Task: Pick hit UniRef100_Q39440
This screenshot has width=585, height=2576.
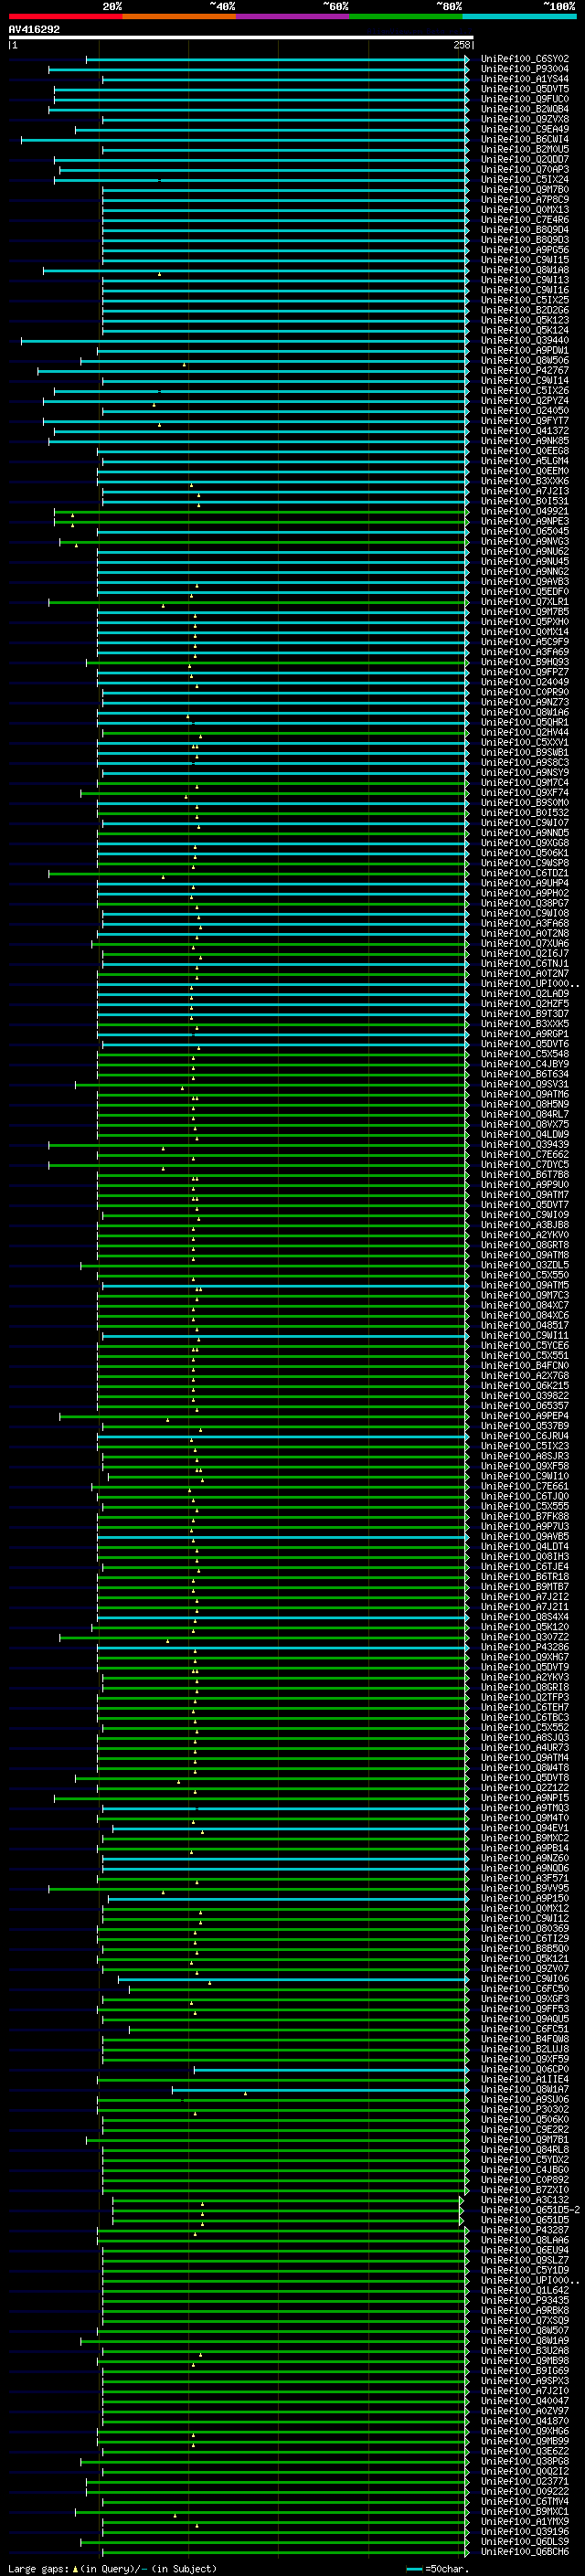Action: coord(525,340)
